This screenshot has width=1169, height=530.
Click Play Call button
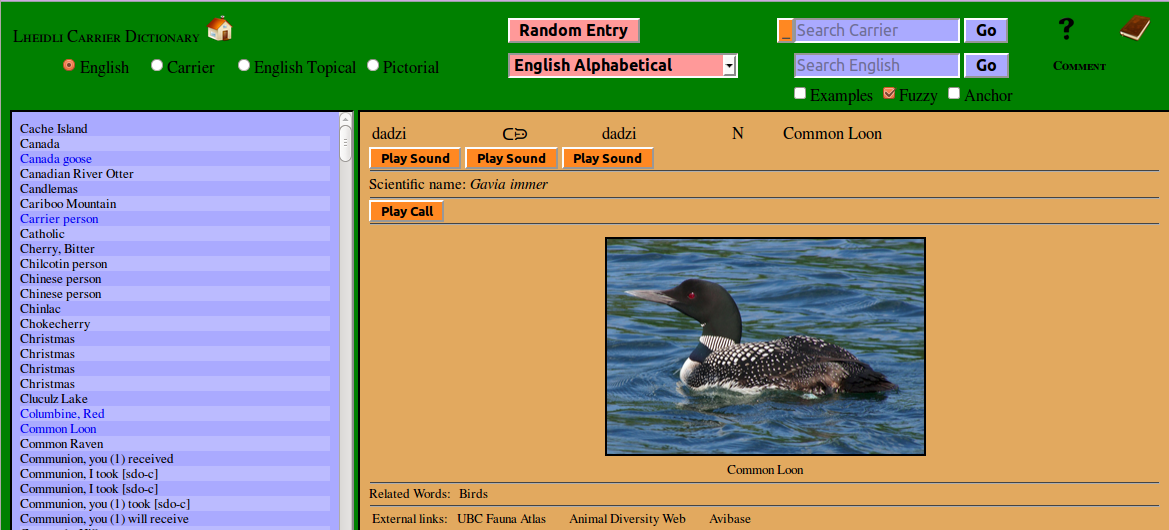tap(407, 211)
